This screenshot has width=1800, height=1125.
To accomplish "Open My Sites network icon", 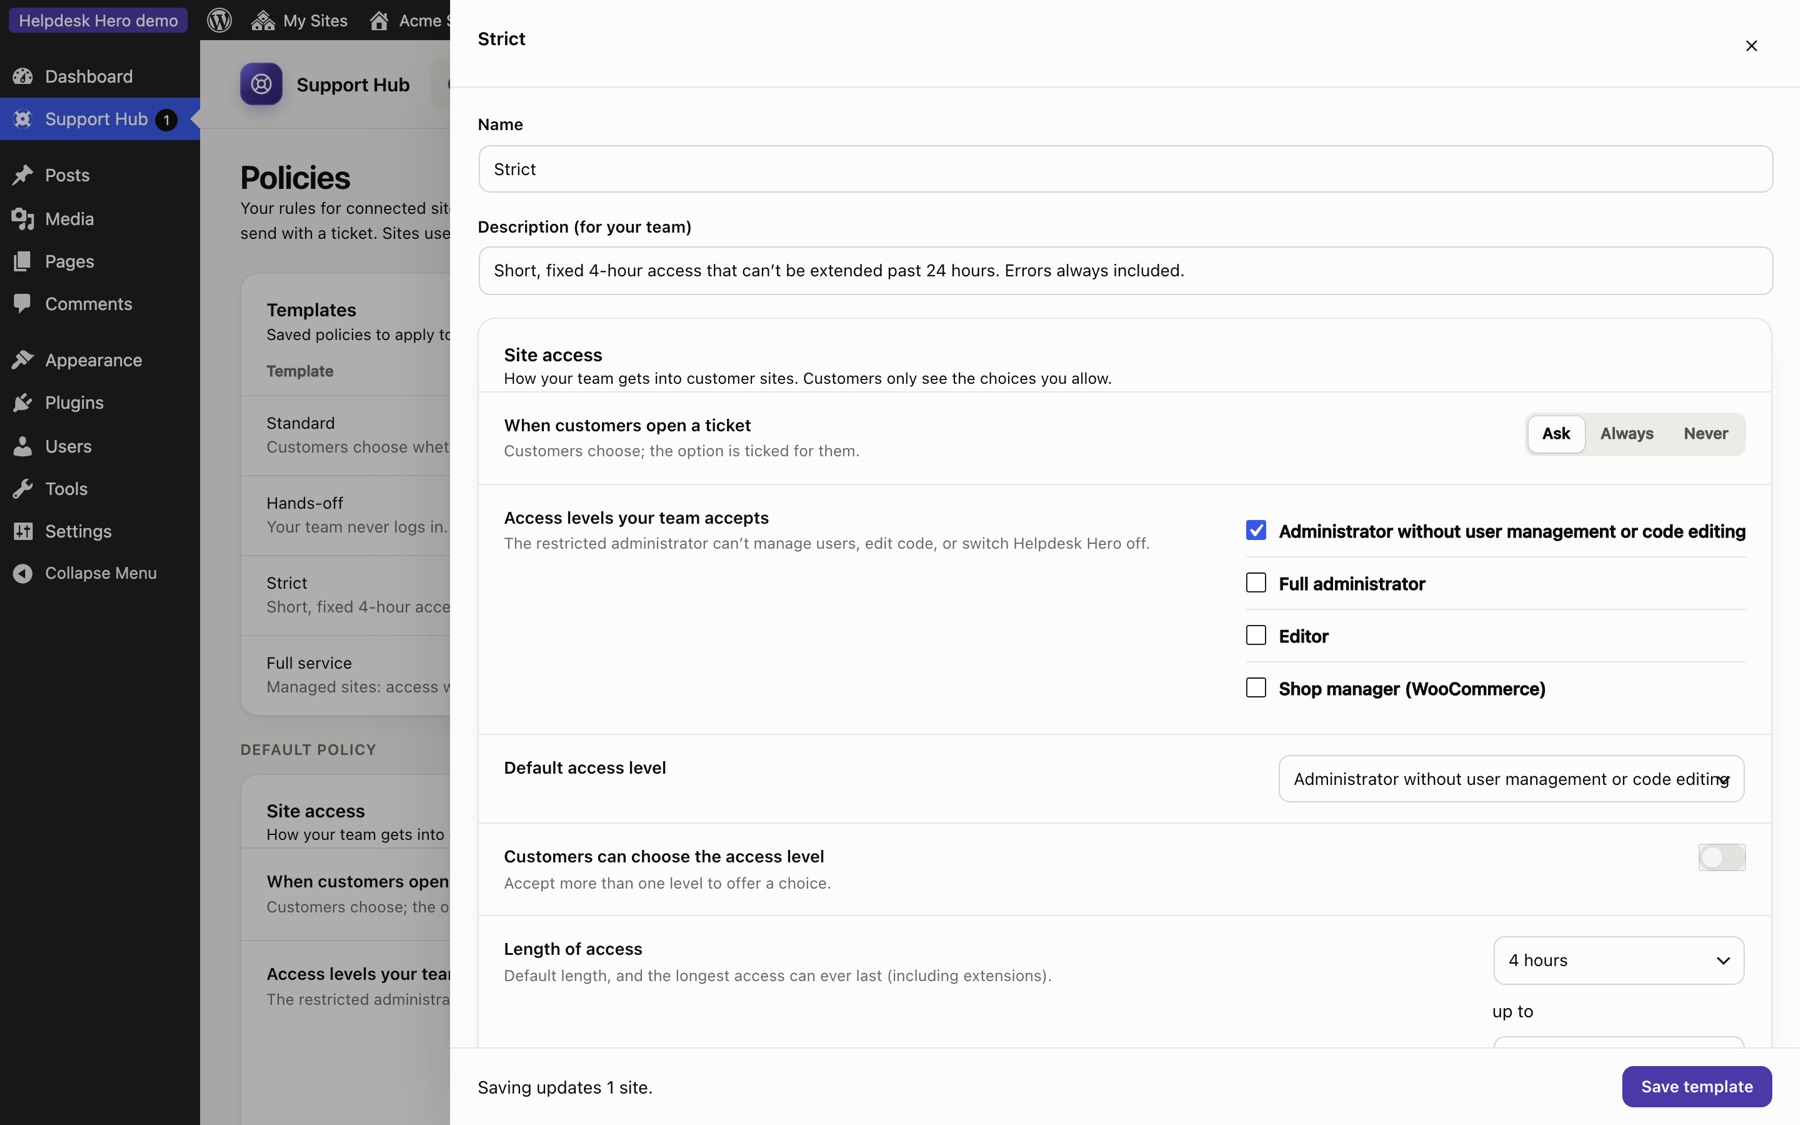I will point(263,20).
